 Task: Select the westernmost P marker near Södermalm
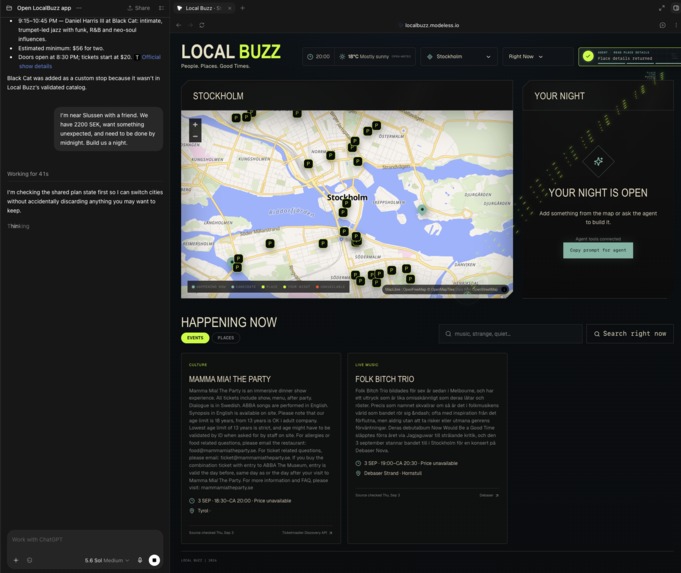[x=237, y=267]
